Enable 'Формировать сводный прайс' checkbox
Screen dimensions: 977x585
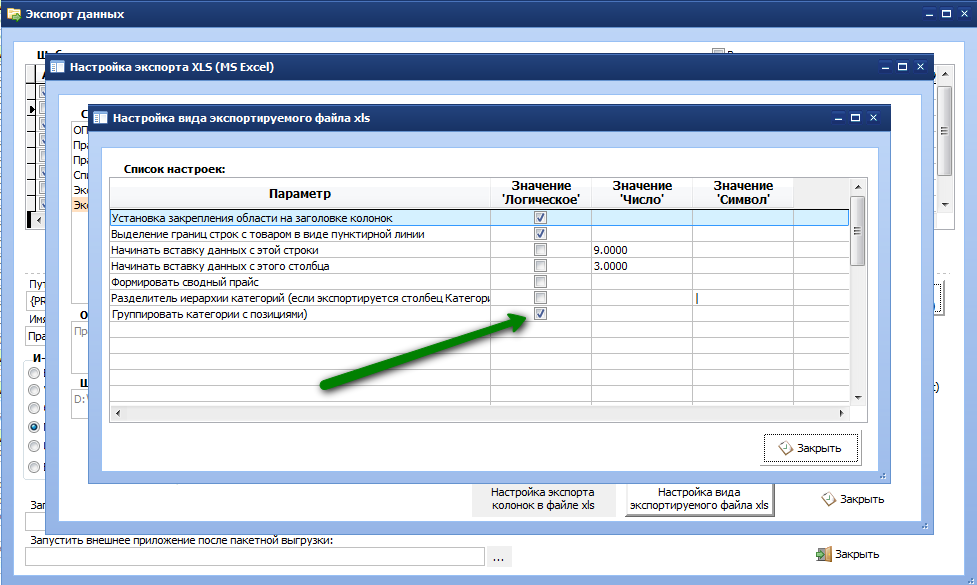(x=540, y=282)
